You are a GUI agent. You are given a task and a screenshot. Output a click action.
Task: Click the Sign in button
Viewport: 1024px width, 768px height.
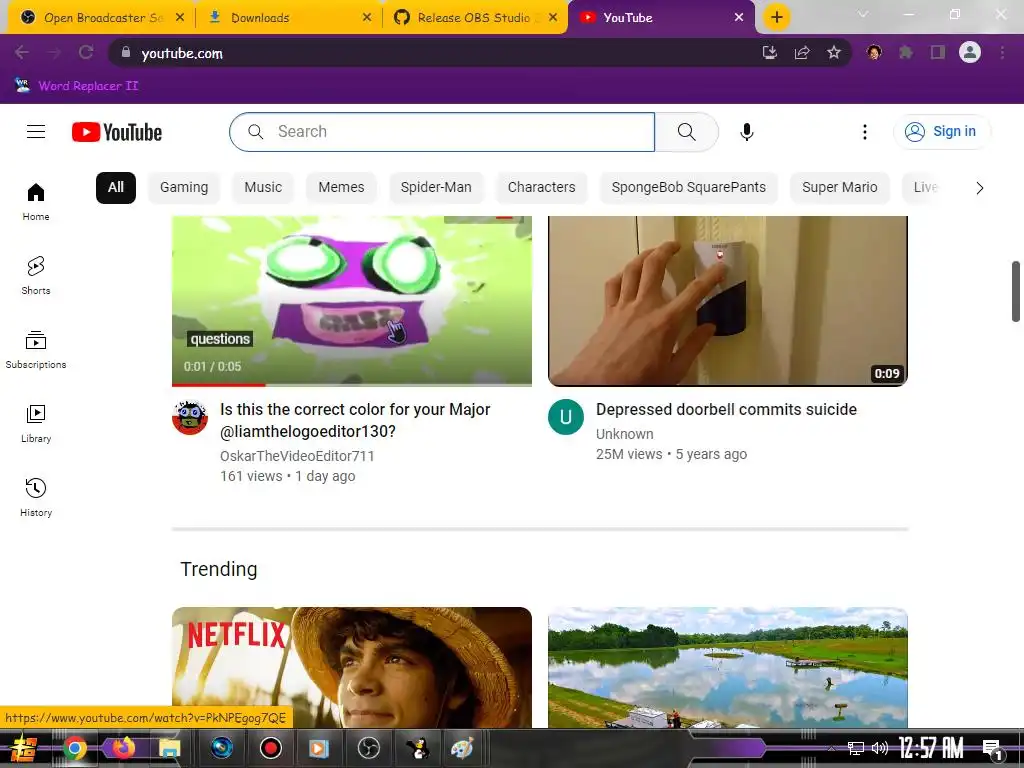941,131
